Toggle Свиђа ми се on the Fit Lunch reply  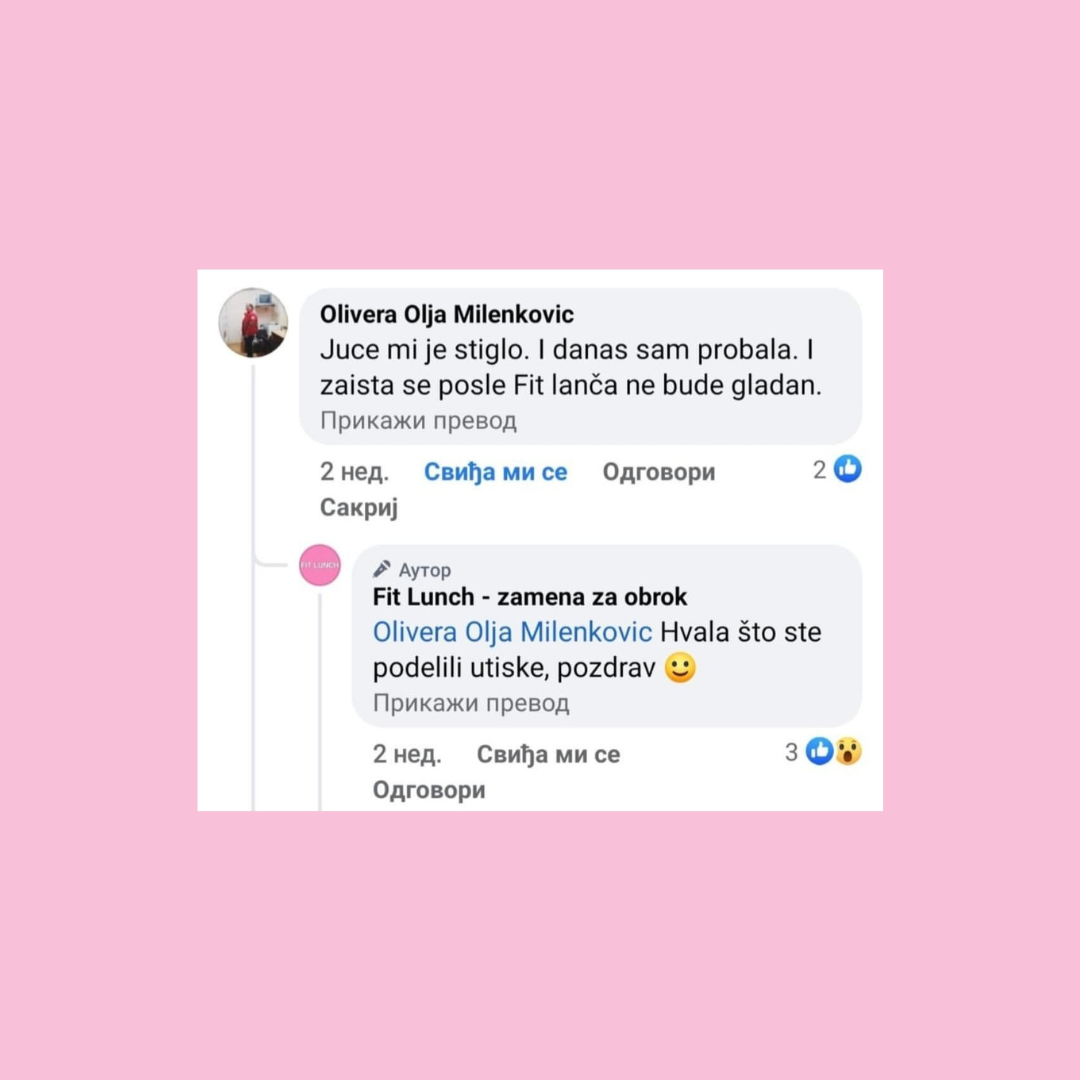(x=548, y=754)
